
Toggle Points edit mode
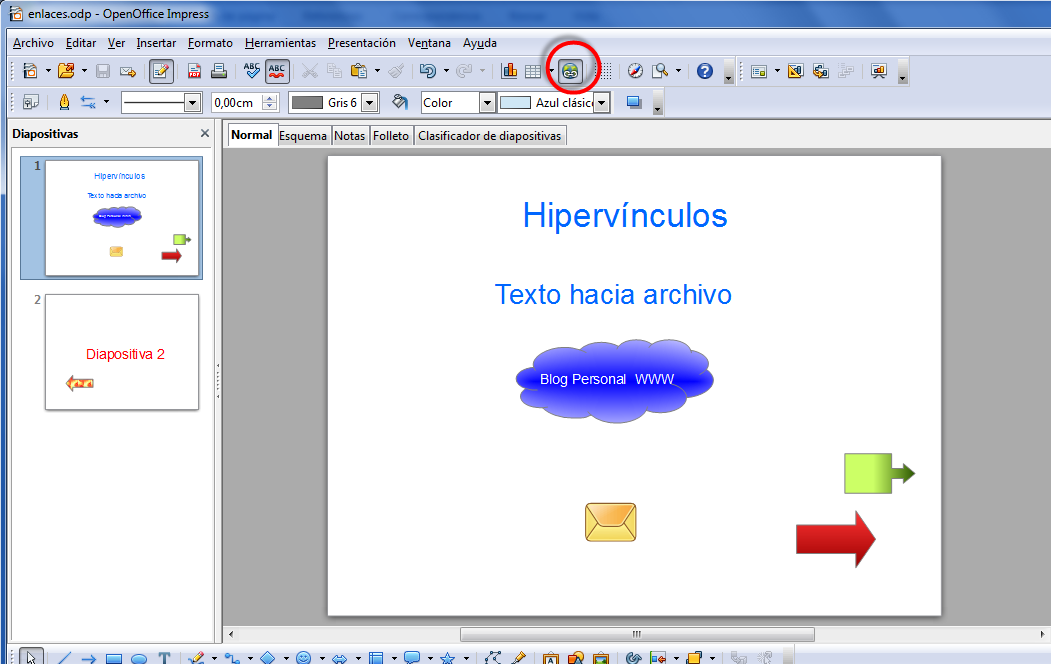[x=493, y=658]
